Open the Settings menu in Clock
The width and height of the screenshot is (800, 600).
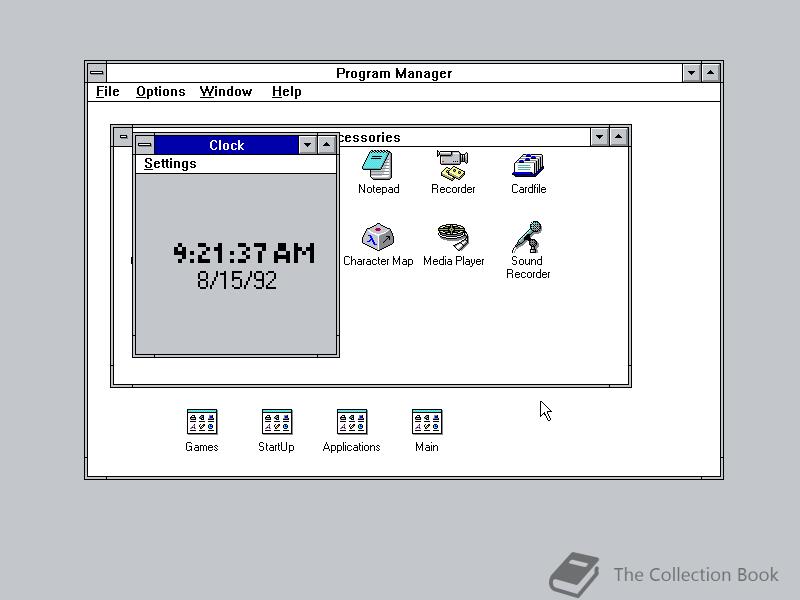click(x=170, y=164)
